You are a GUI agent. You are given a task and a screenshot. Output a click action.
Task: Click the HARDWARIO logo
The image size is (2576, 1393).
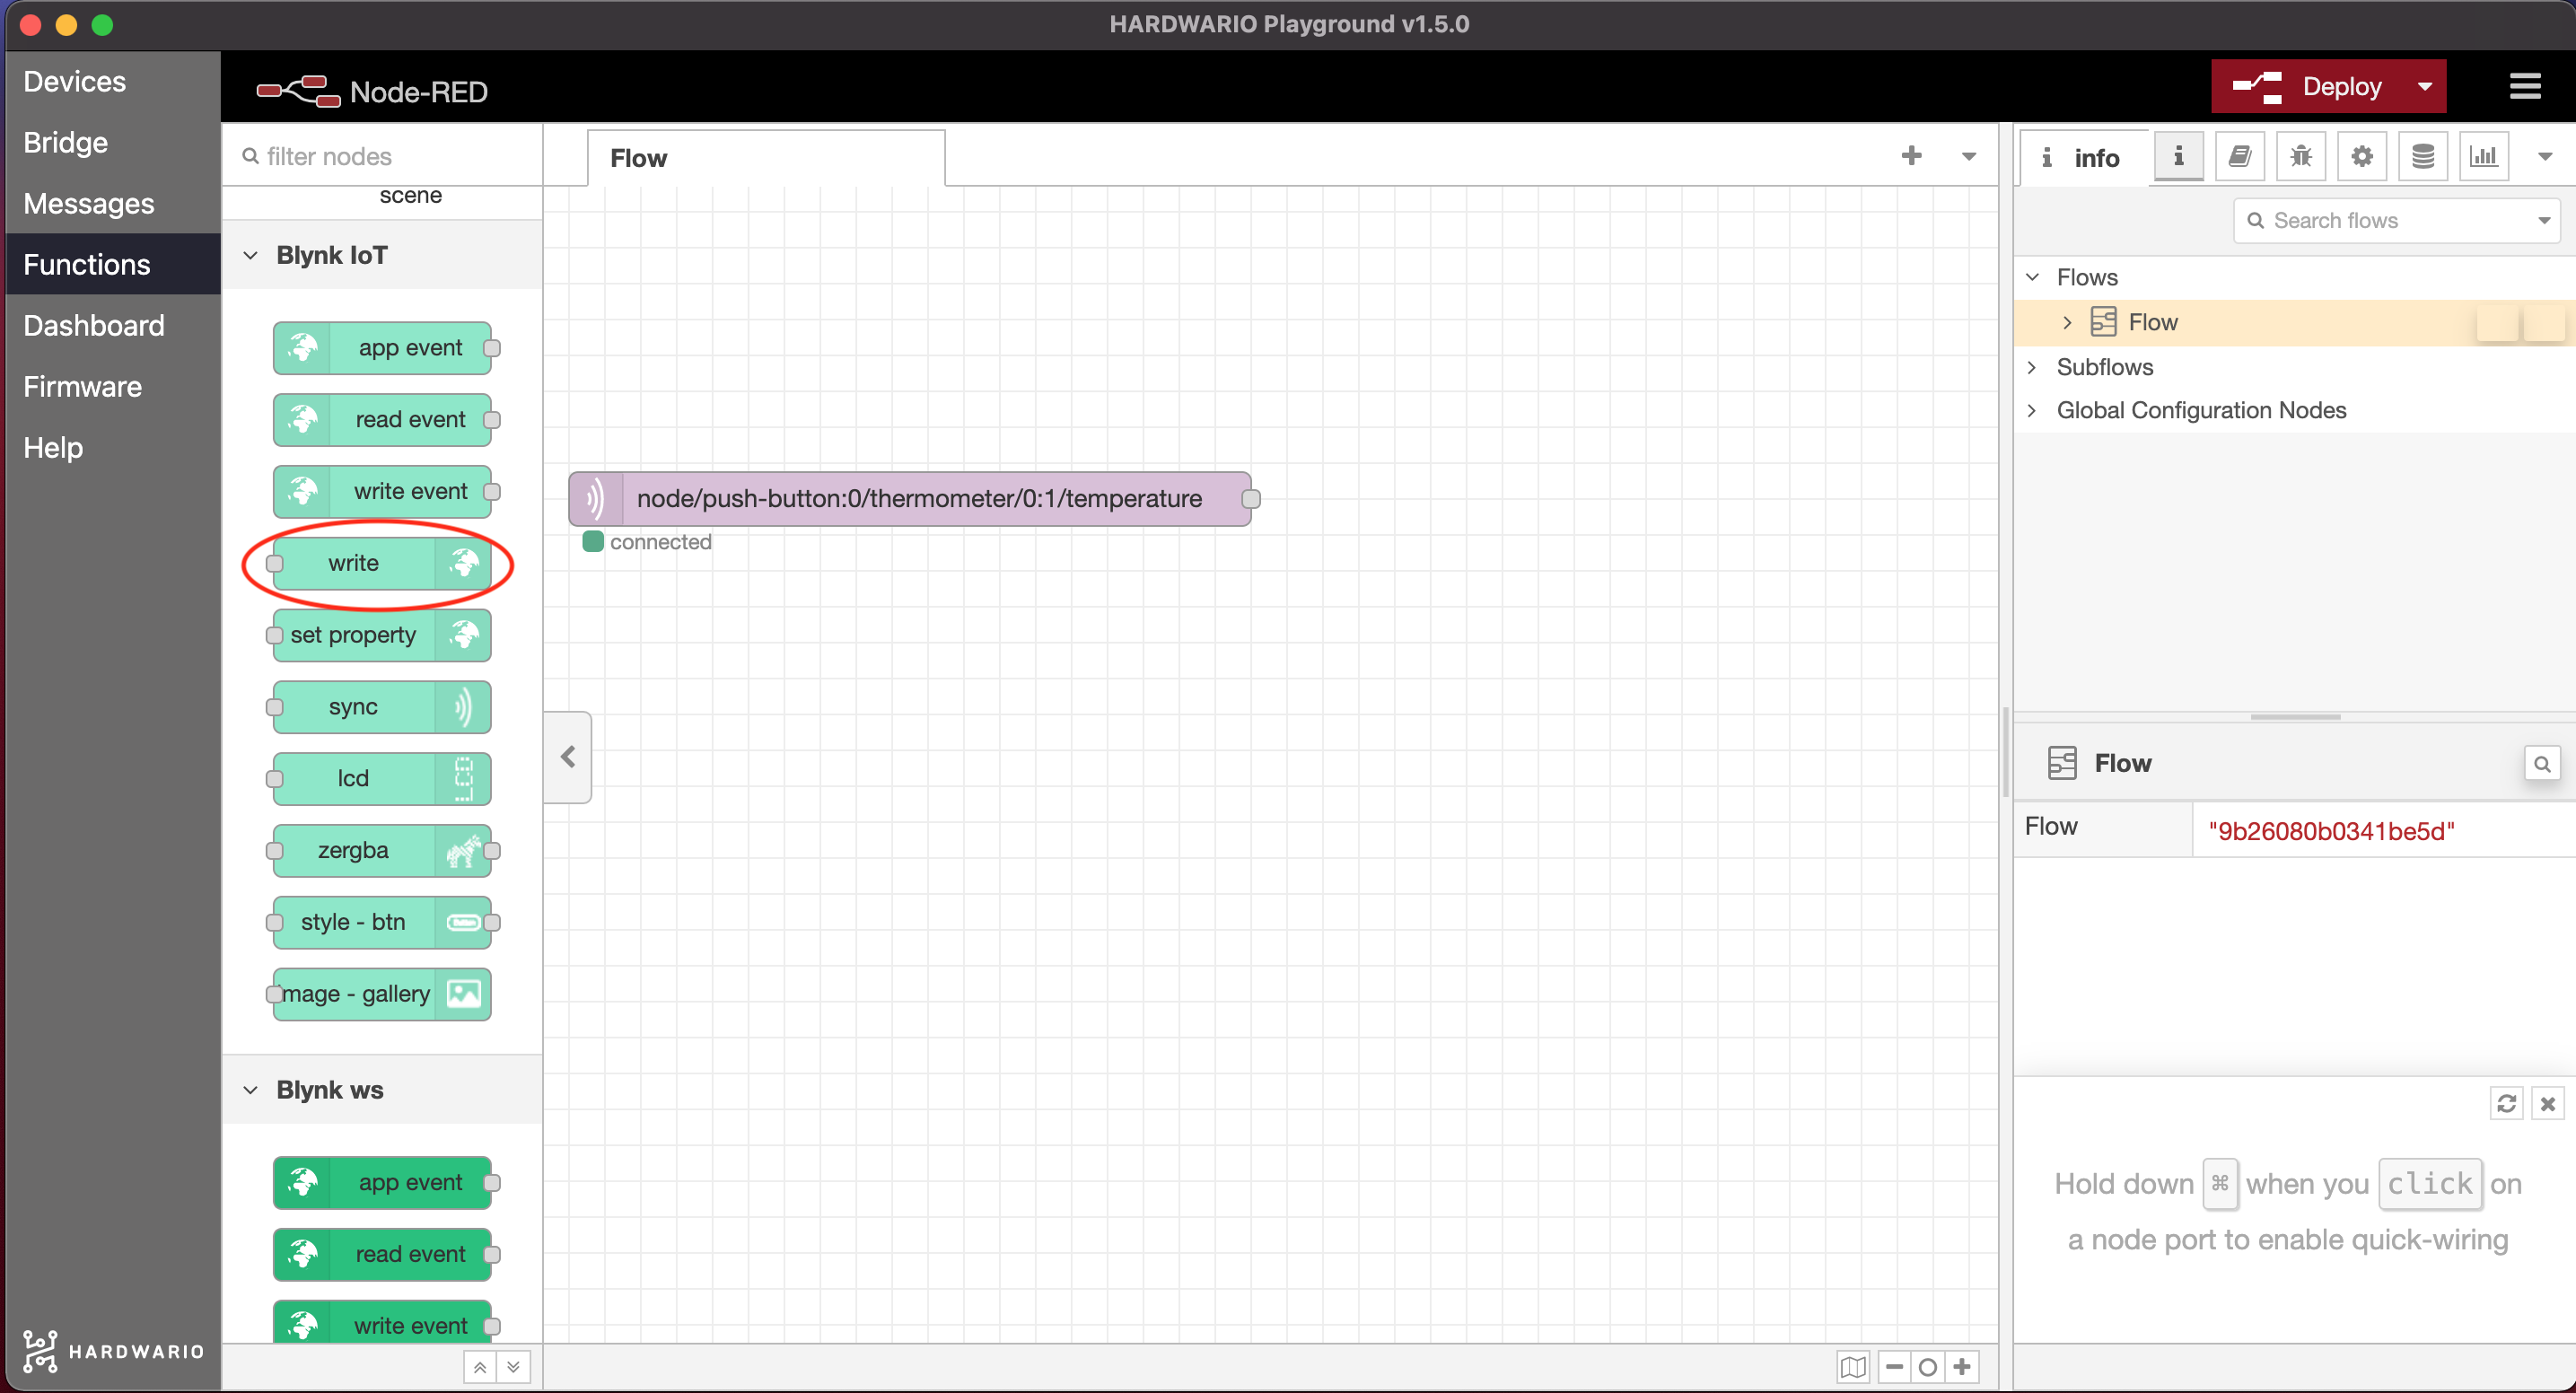[113, 1351]
